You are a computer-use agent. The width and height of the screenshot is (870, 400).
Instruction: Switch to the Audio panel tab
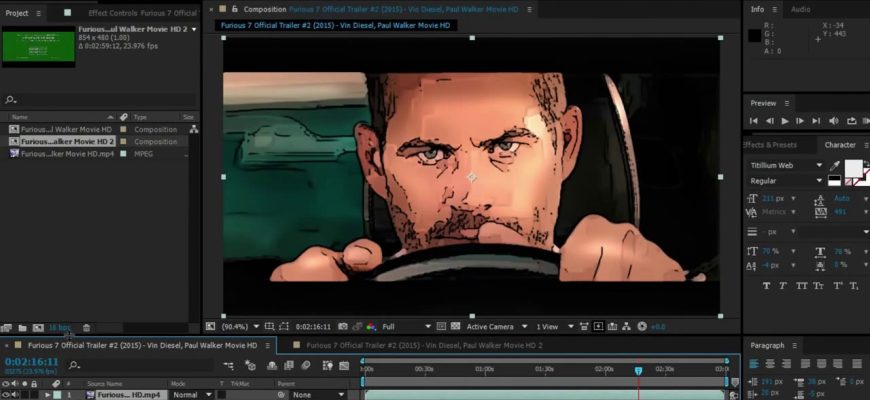pyautogui.click(x=800, y=9)
